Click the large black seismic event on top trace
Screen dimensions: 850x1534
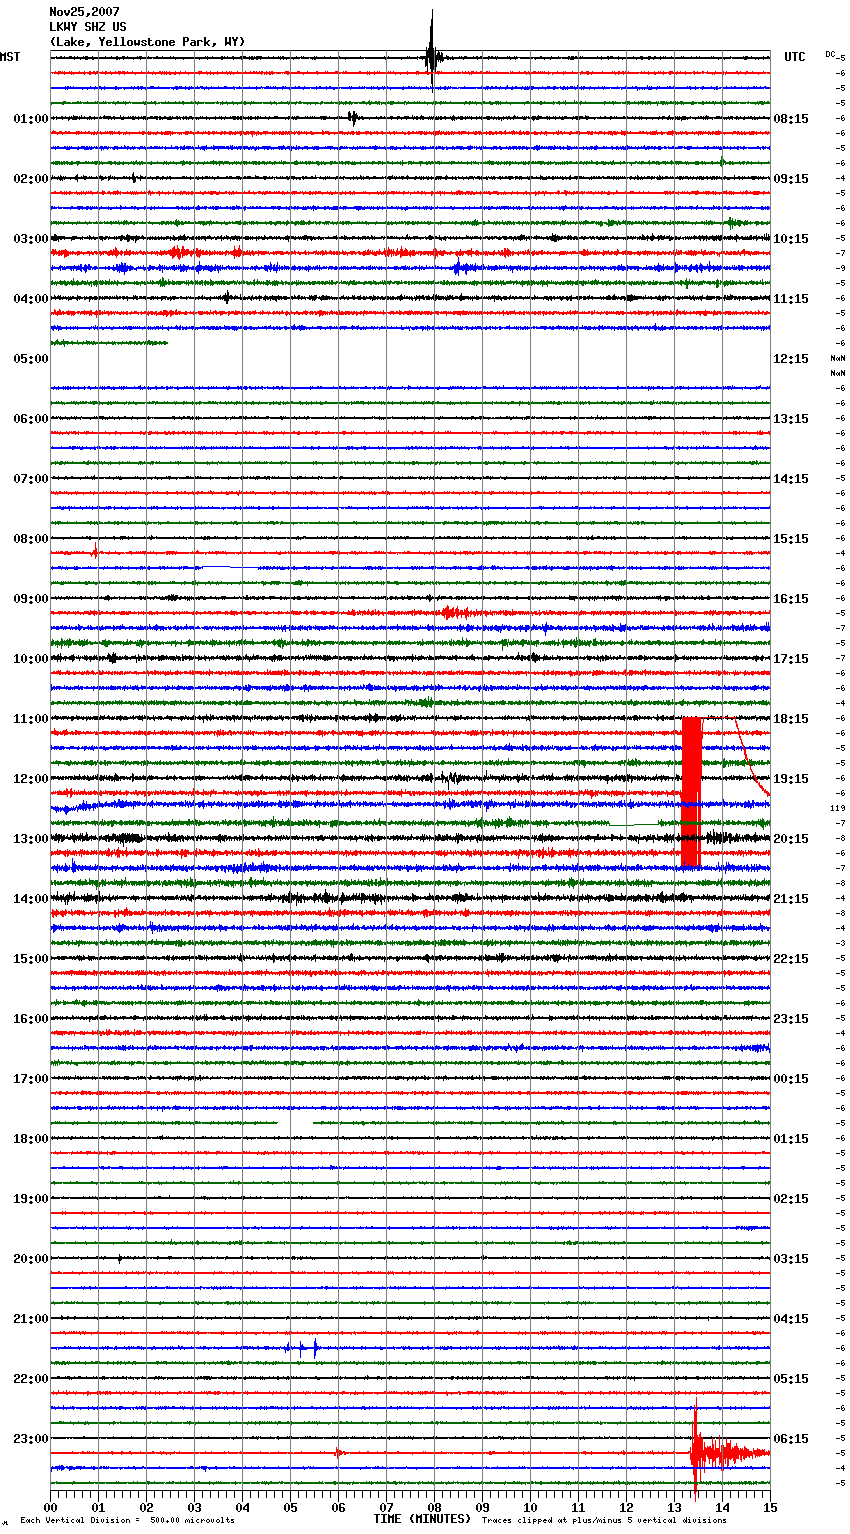[431, 50]
